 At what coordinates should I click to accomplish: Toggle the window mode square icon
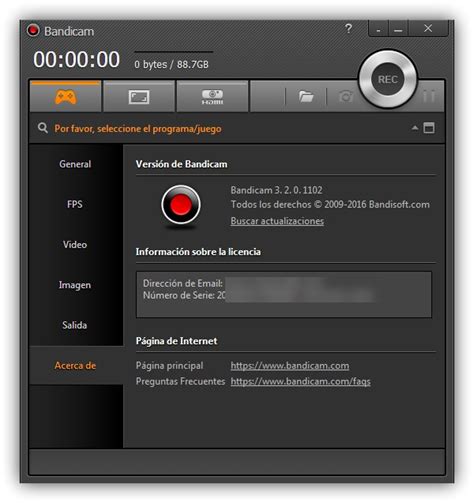429,128
